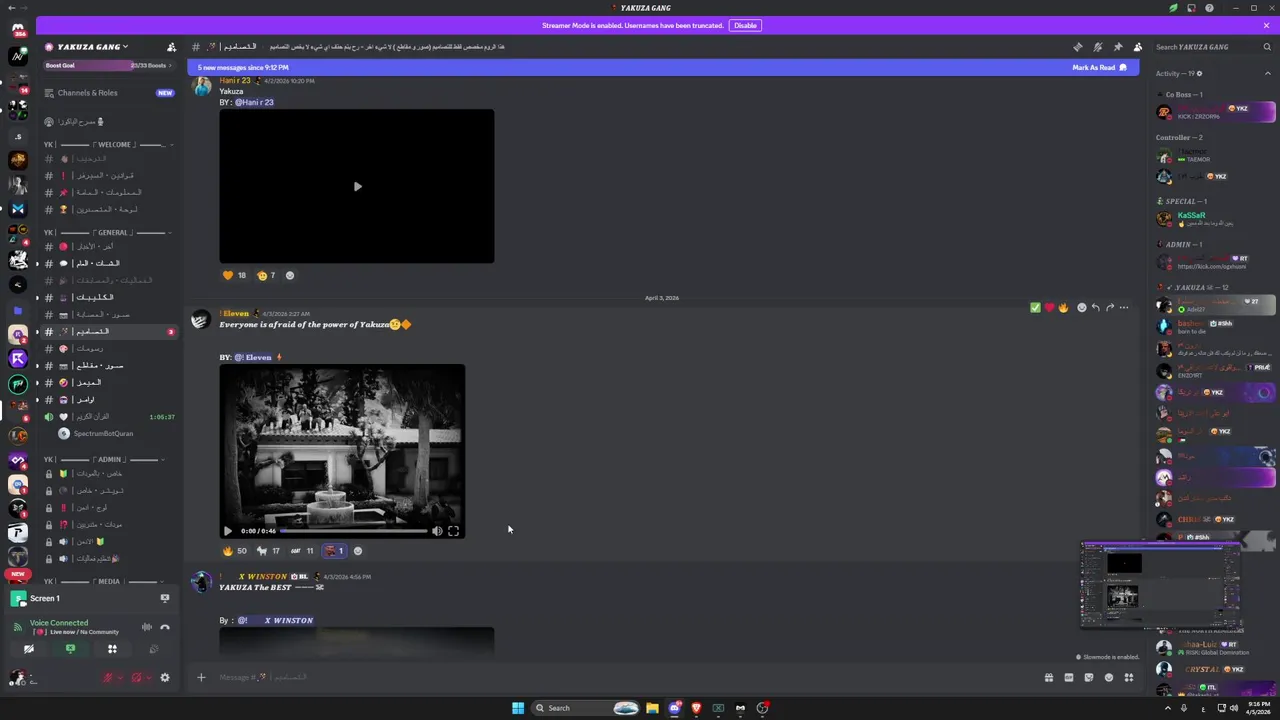The width and height of the screenshot is (1280, 720).
Task: React with red heart quick reaction
Action: [x=1049, y=308]
